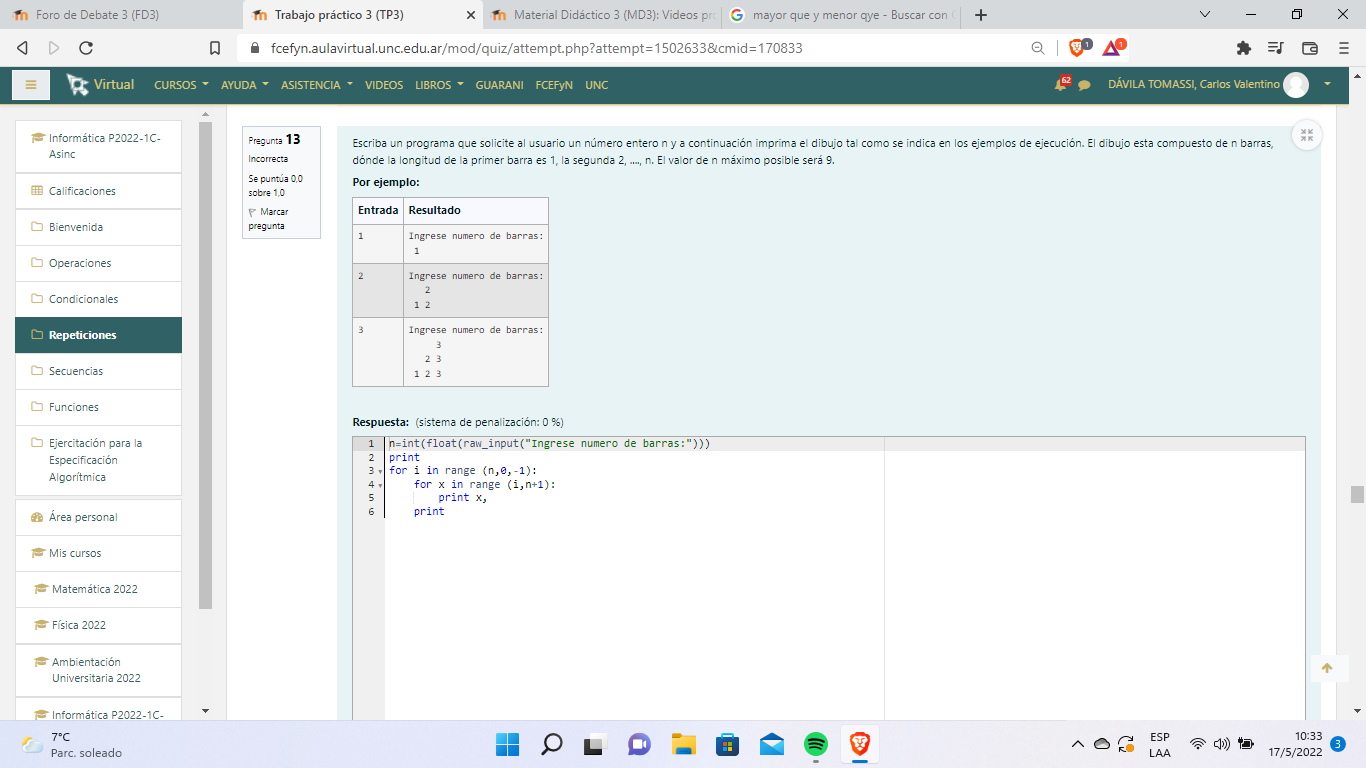This screenshot has height=768, width=1366.
Task: Expand the user profile dropdown arrow
Action: click(1327, 85)
